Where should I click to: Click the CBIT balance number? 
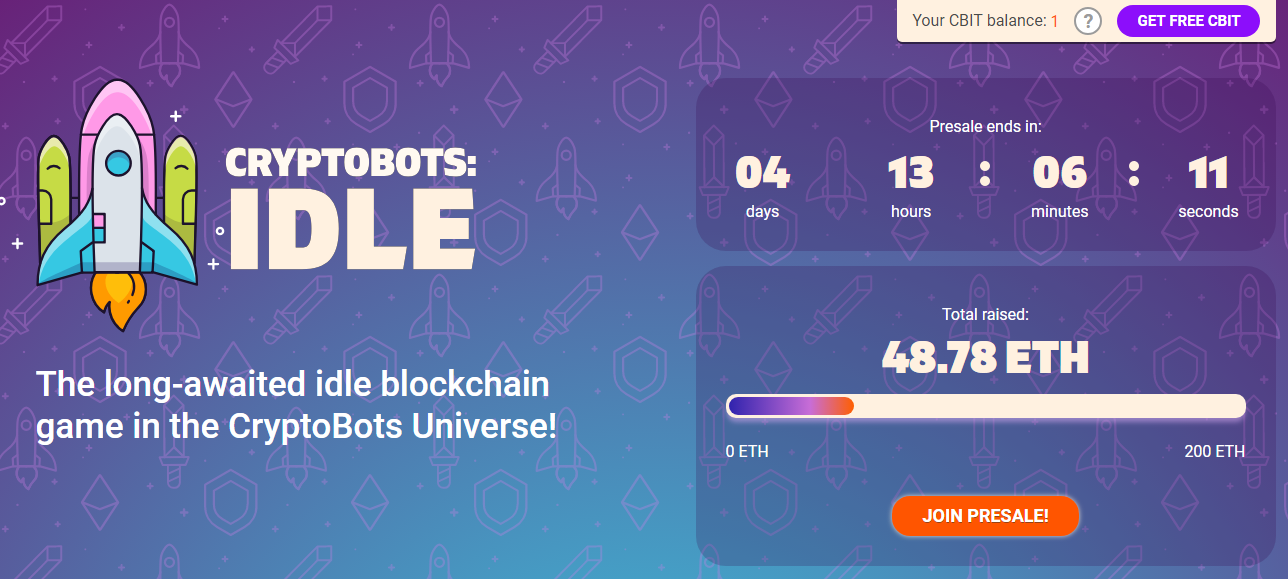1054,21
